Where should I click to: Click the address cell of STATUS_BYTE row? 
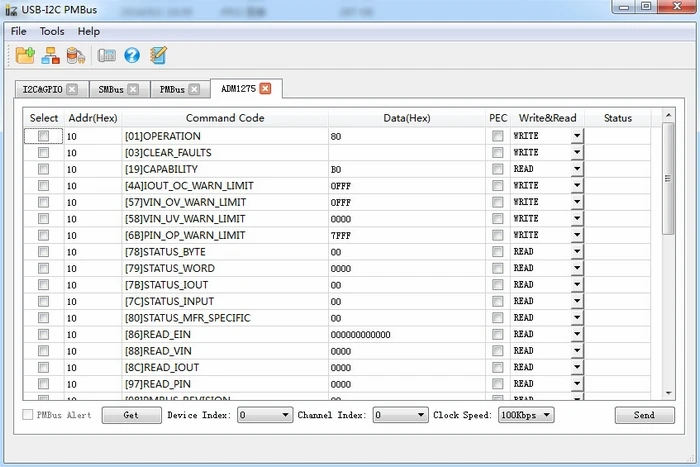[x=93, y=252]
